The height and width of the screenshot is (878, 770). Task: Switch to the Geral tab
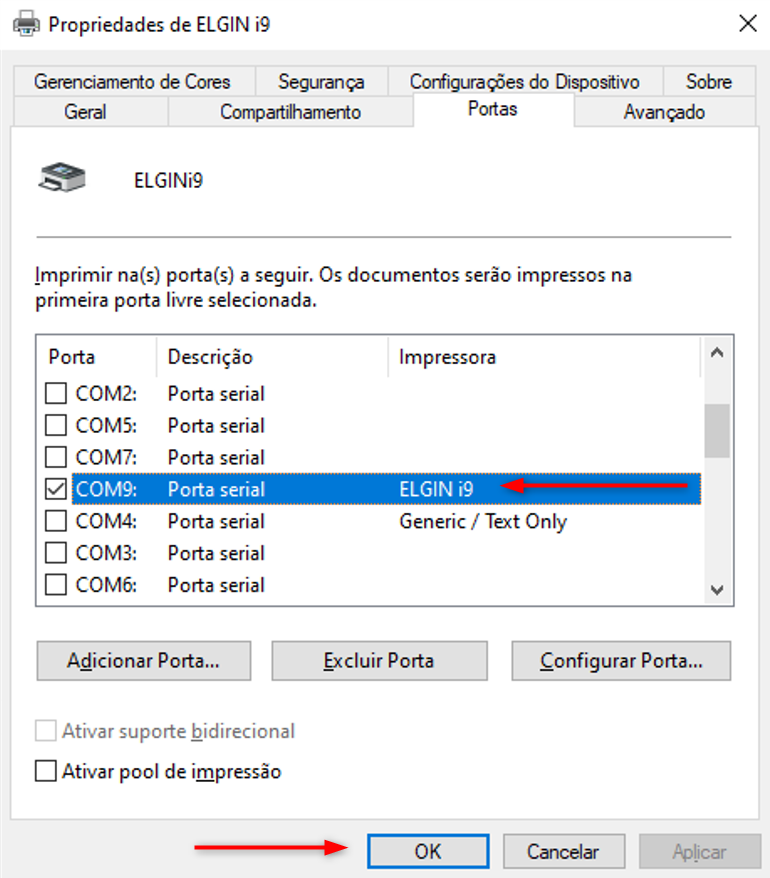coord(85,112)
